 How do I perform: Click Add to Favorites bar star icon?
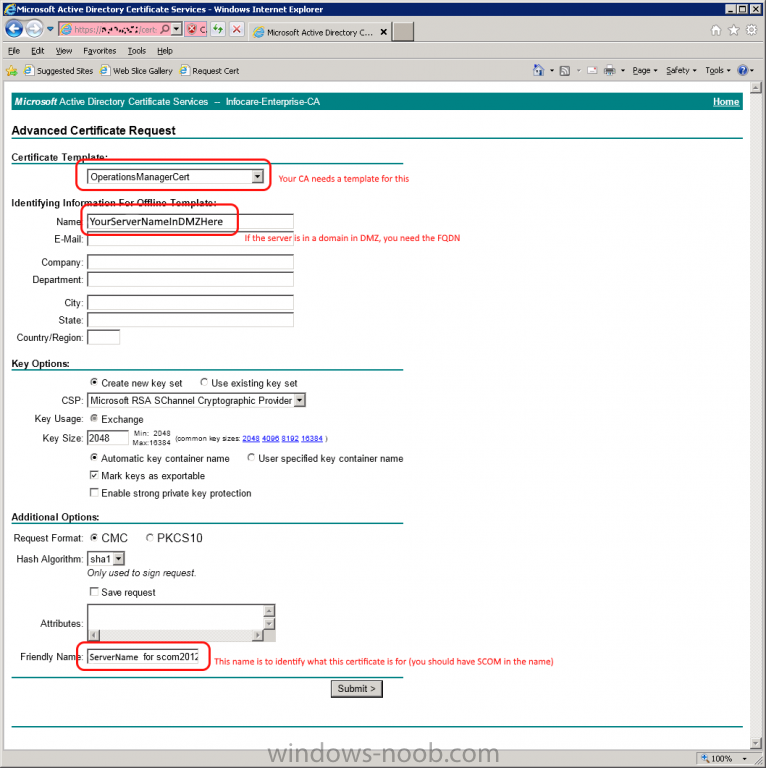click(12, 71)
